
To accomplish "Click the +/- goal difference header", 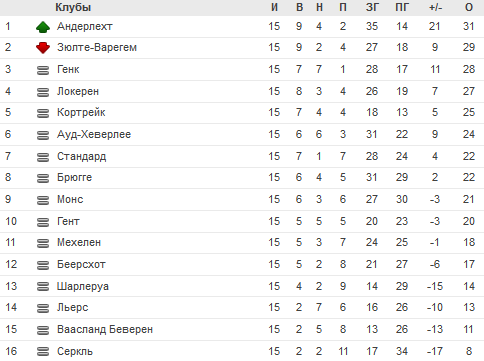I will (x=435, y=7).
